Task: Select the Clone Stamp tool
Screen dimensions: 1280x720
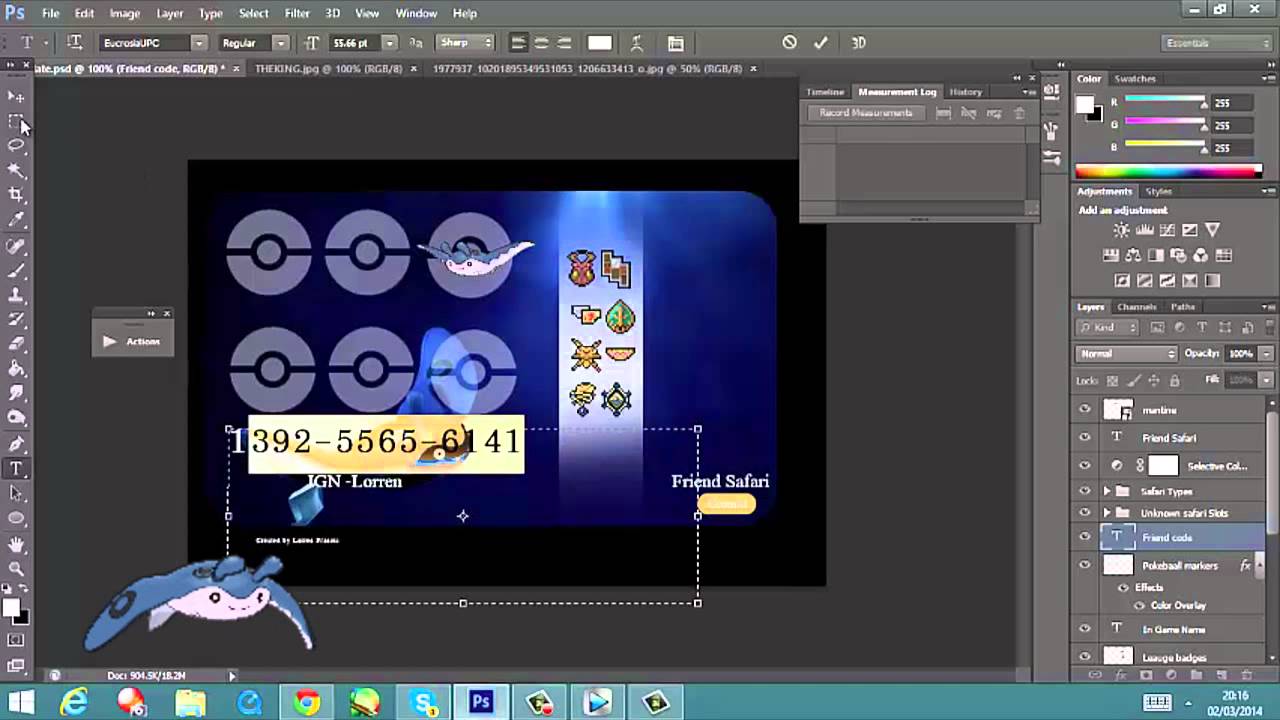Action: pos(16,295)
